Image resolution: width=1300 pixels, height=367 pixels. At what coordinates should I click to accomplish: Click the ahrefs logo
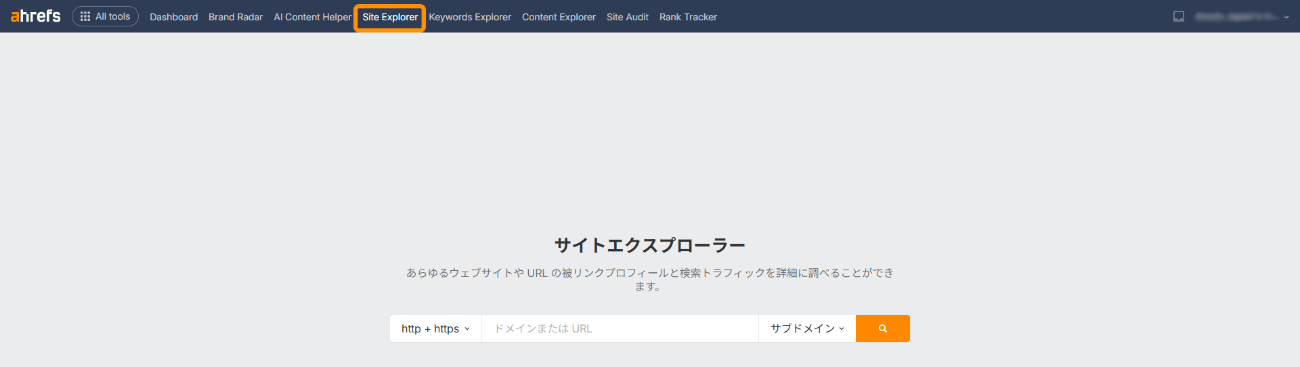click(35, 16)
